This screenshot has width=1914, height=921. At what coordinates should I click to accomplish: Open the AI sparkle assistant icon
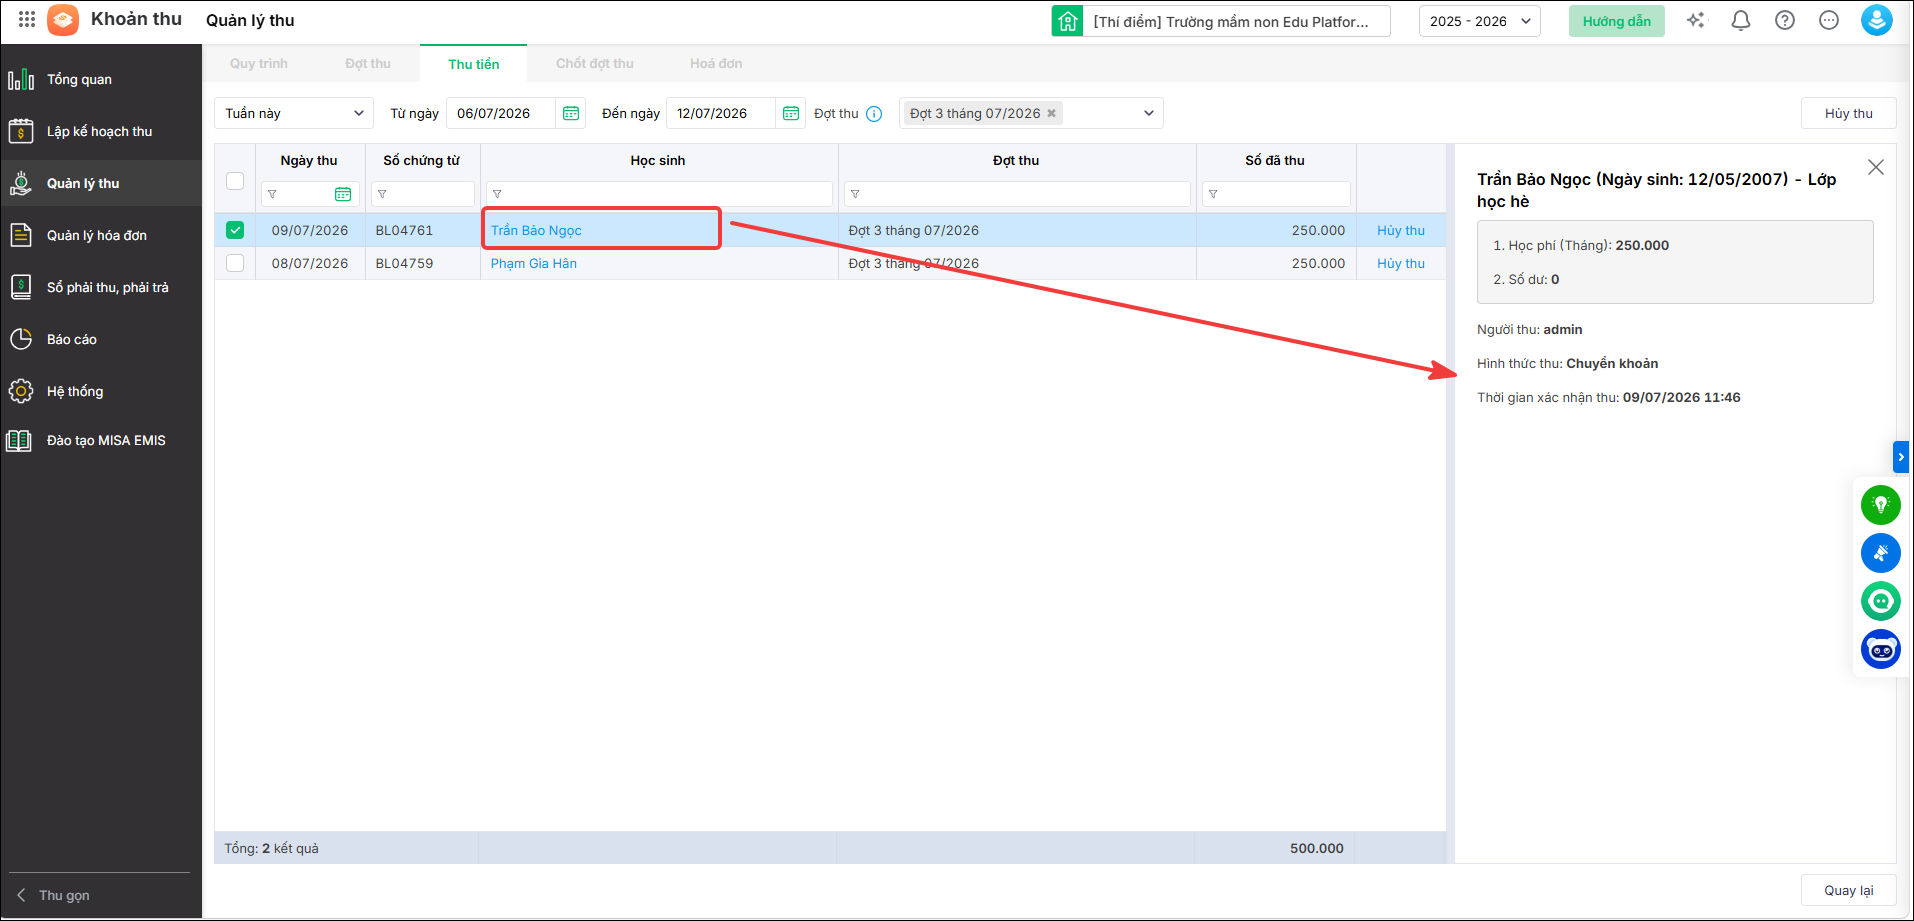(x=1696, y=20)
